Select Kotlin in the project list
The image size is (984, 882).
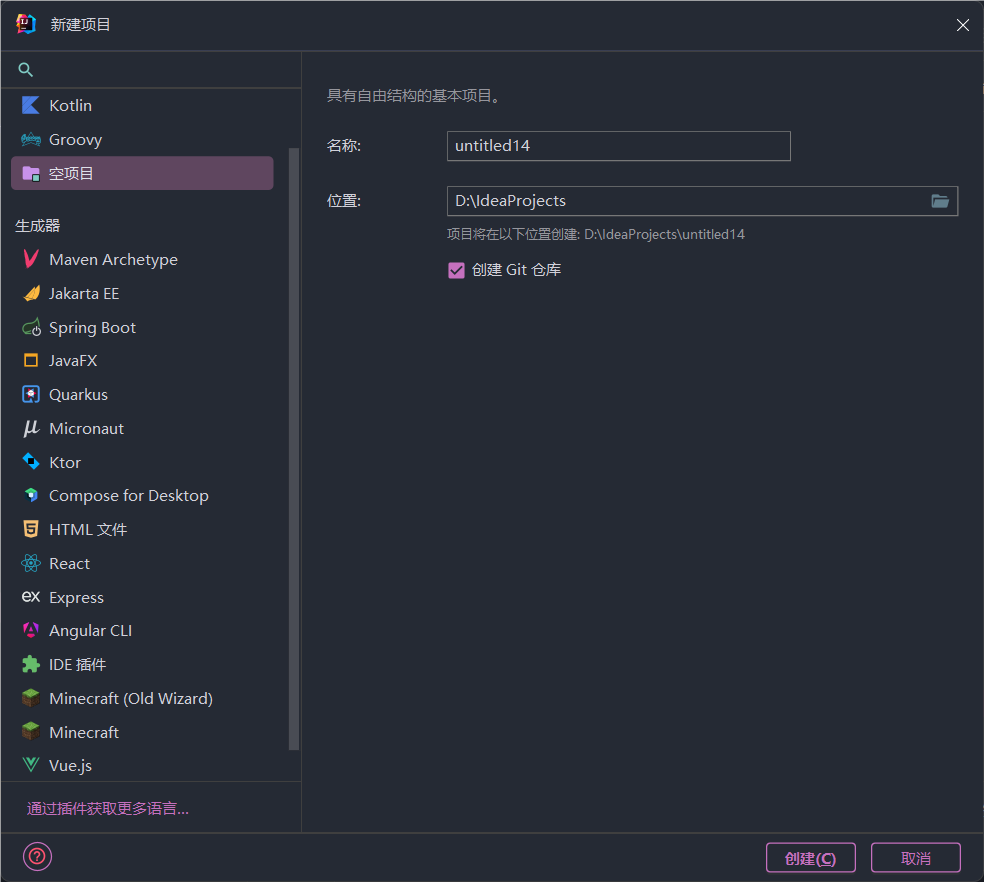tap(70, 105)
